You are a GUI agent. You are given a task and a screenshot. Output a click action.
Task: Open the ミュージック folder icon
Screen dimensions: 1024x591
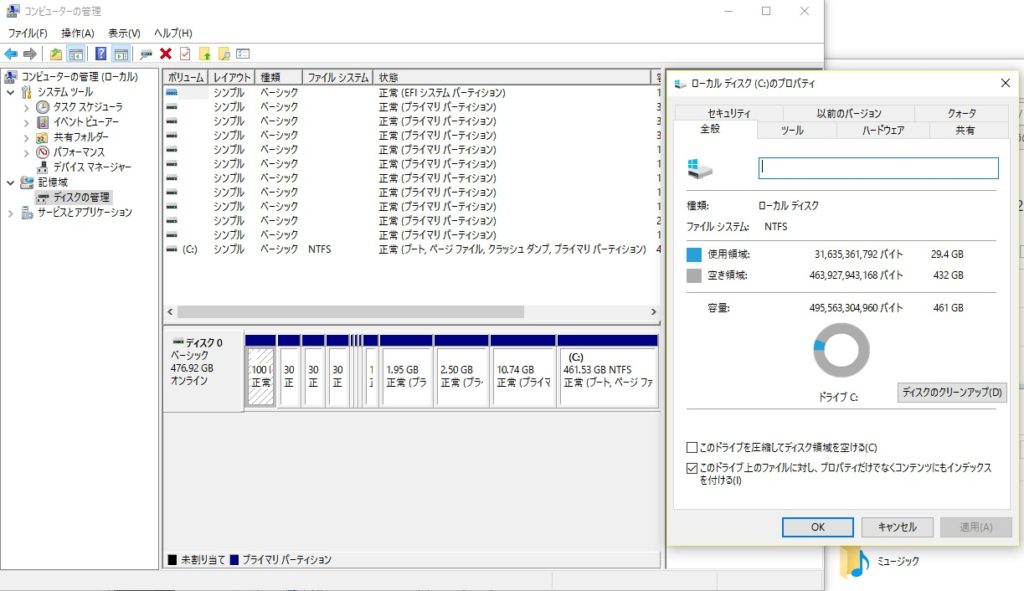[x=854, y=562]
